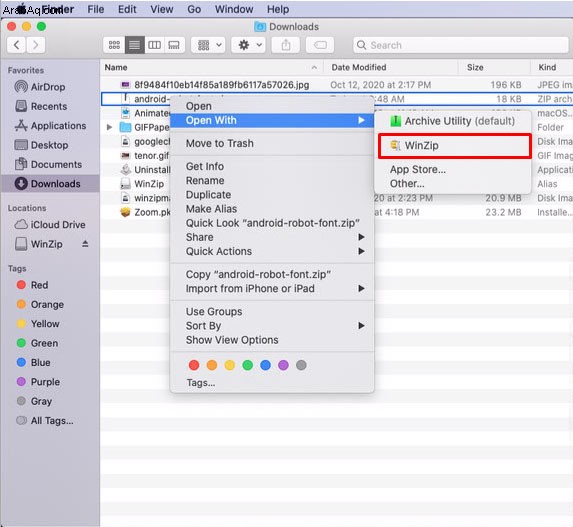Choose App Store… in submenu
Image resolution: width=573 pixels, height=527 pixels.
453,170
